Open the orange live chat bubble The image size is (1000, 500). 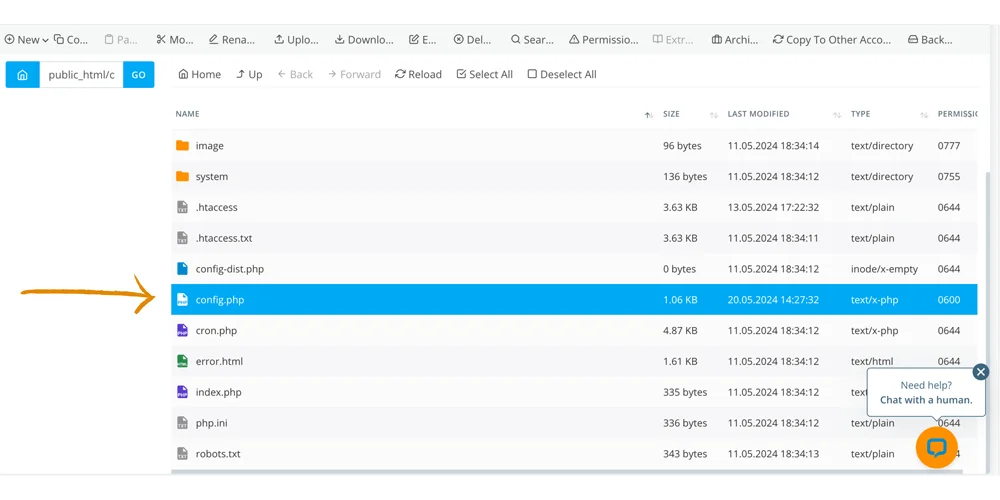pos(936,447)
